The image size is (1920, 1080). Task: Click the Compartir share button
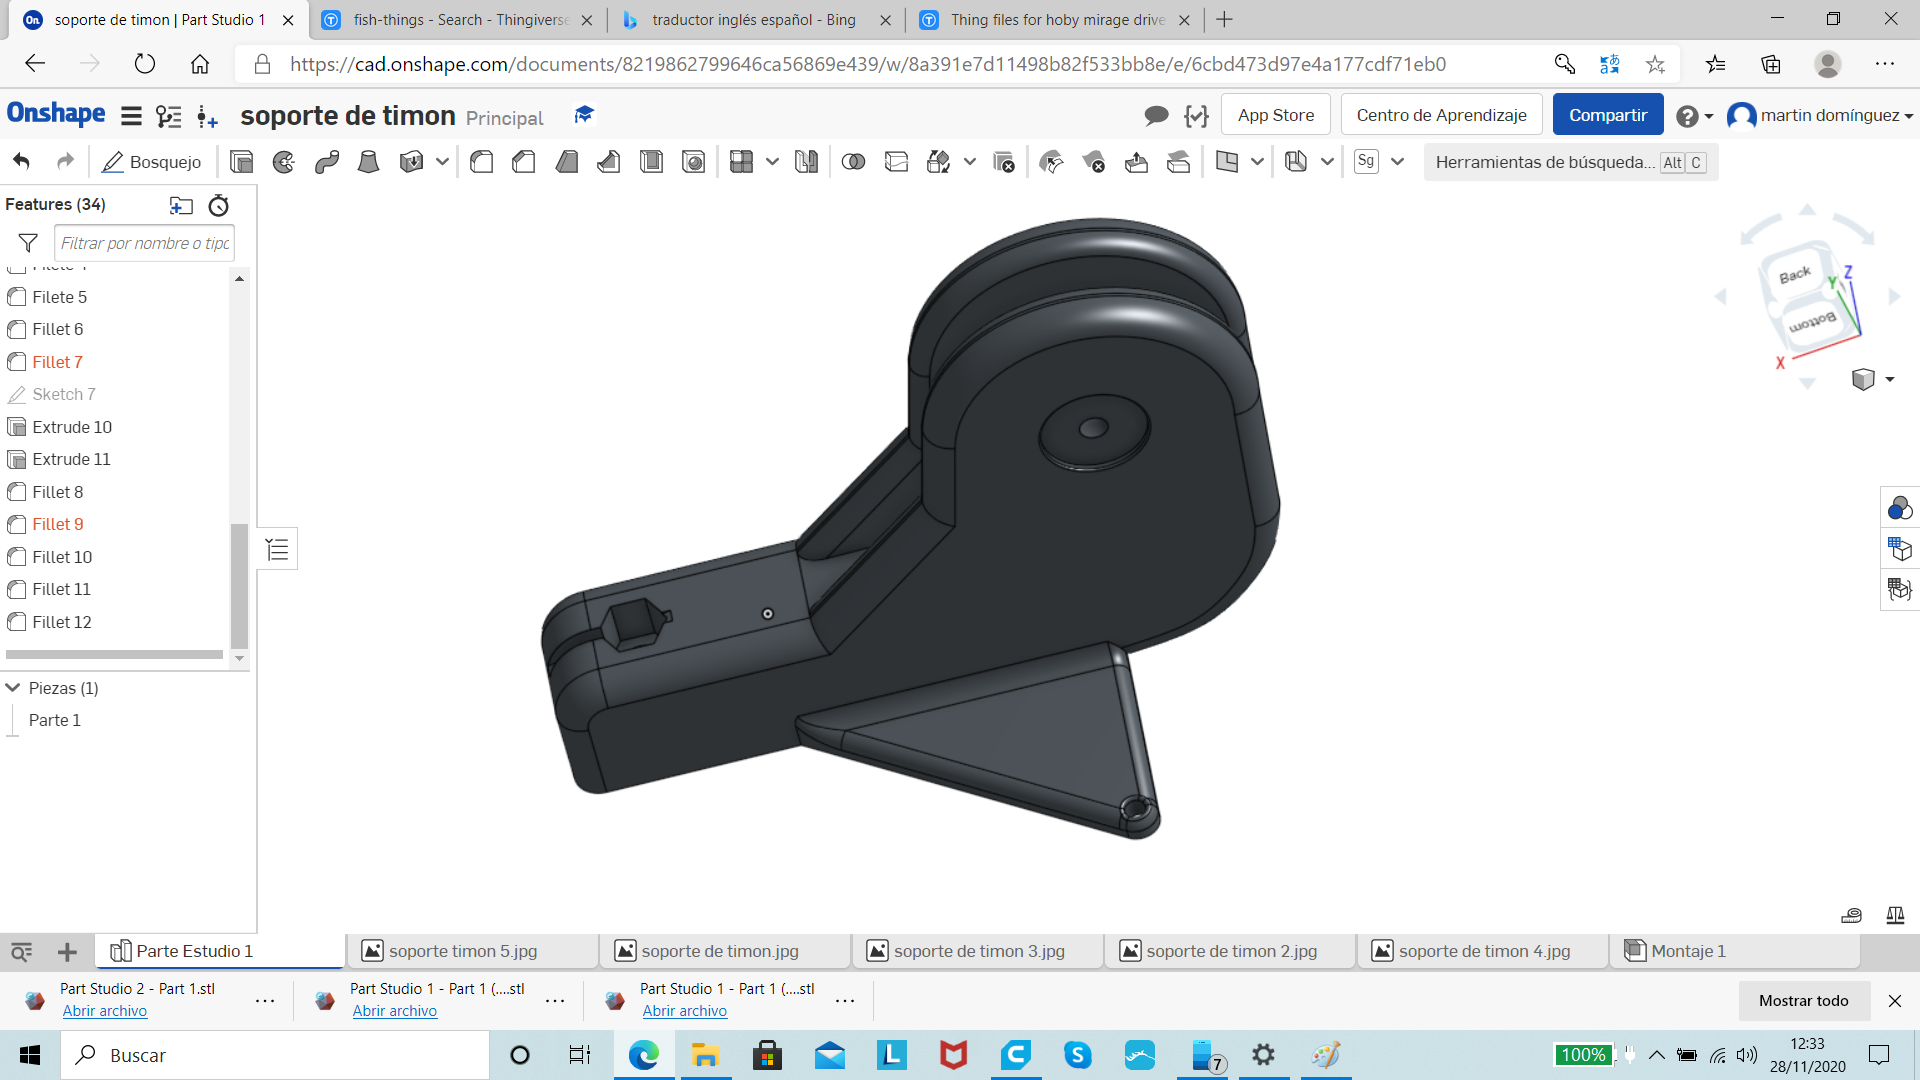click(1607, 115)
